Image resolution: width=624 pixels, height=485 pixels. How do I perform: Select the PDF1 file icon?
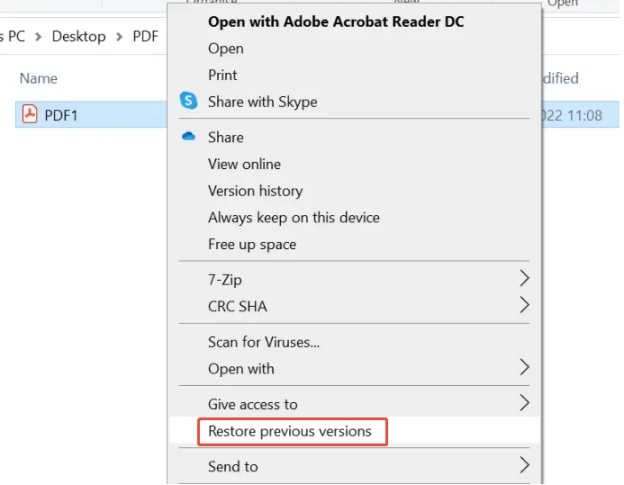coord(30,114)
